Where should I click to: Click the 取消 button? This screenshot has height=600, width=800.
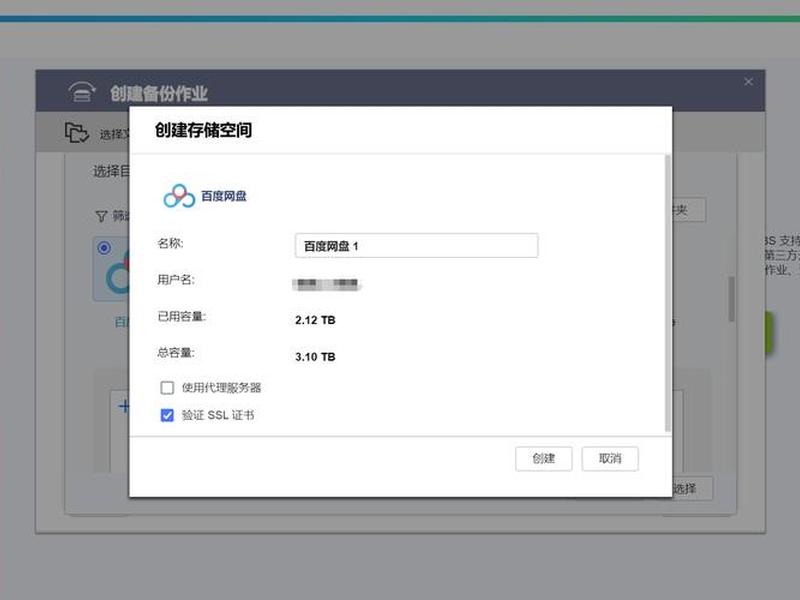(610, 459)
